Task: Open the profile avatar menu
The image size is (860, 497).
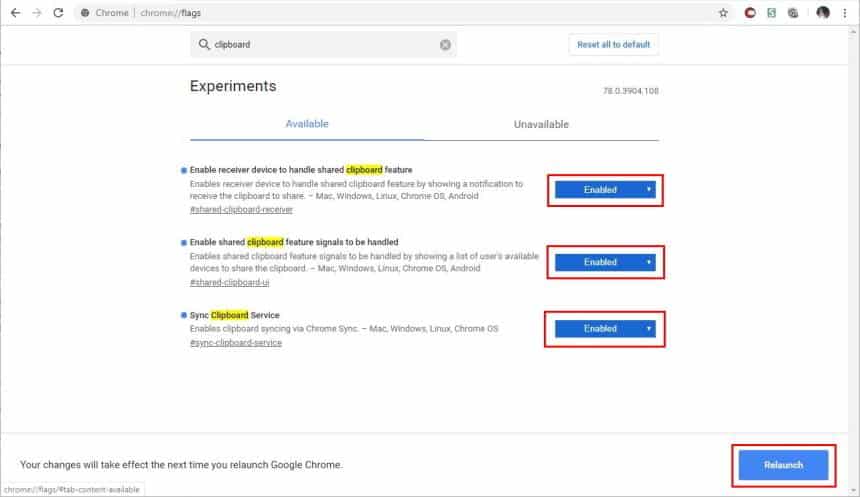Action: (x=823, y=13)
